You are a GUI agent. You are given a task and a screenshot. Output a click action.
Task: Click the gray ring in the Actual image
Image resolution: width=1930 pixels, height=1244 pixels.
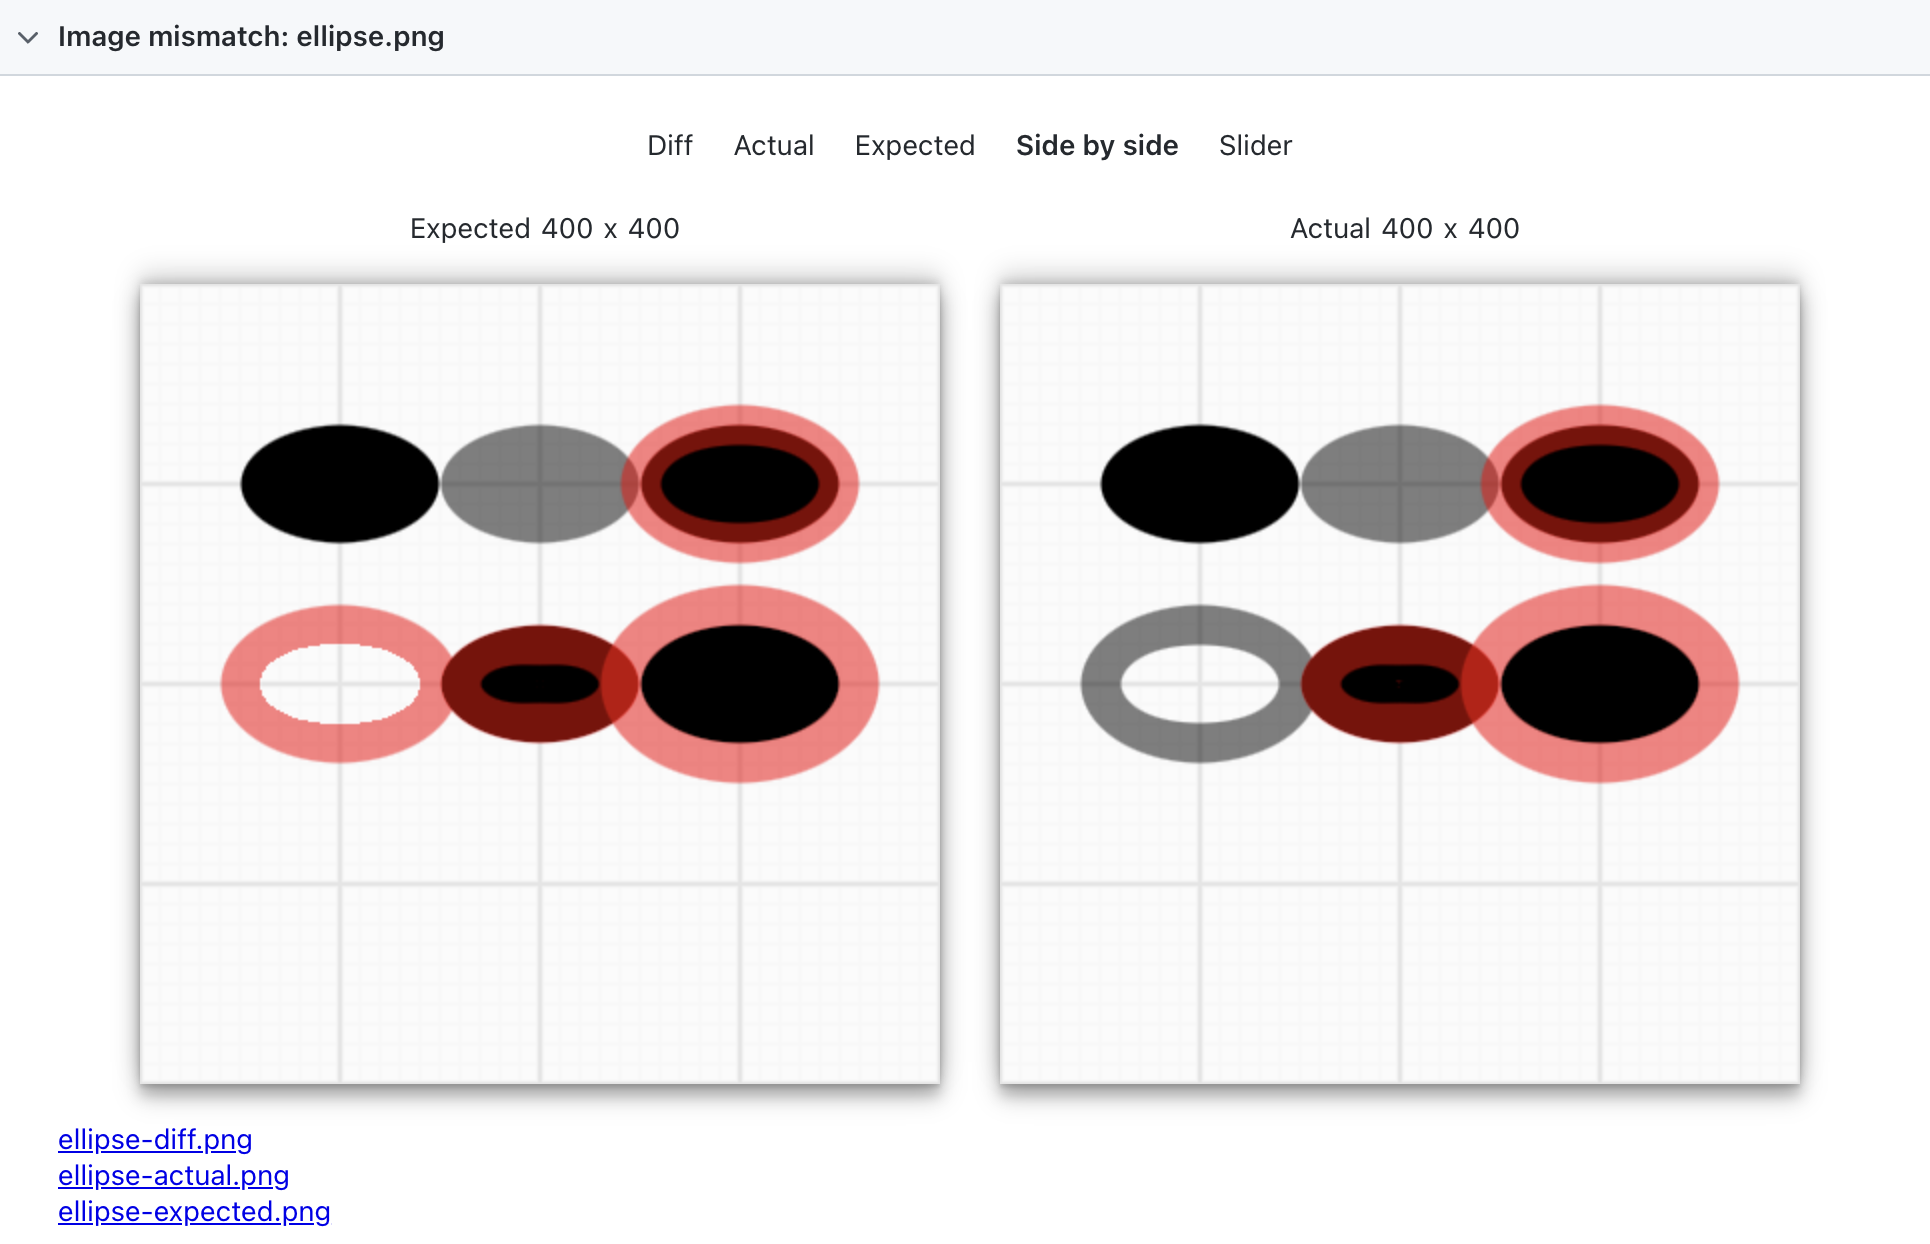(1100, 684)
